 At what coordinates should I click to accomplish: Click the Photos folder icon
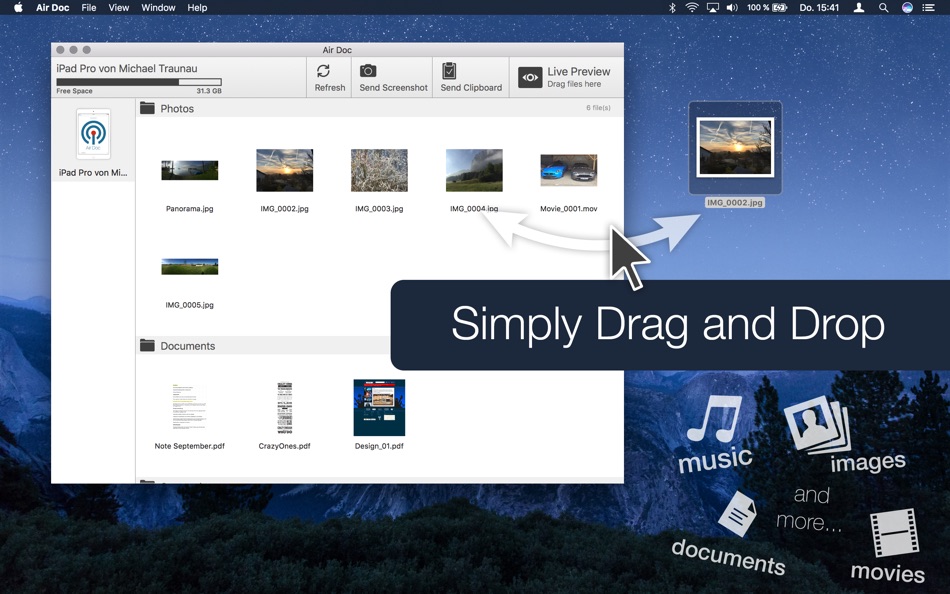[147, 108]
